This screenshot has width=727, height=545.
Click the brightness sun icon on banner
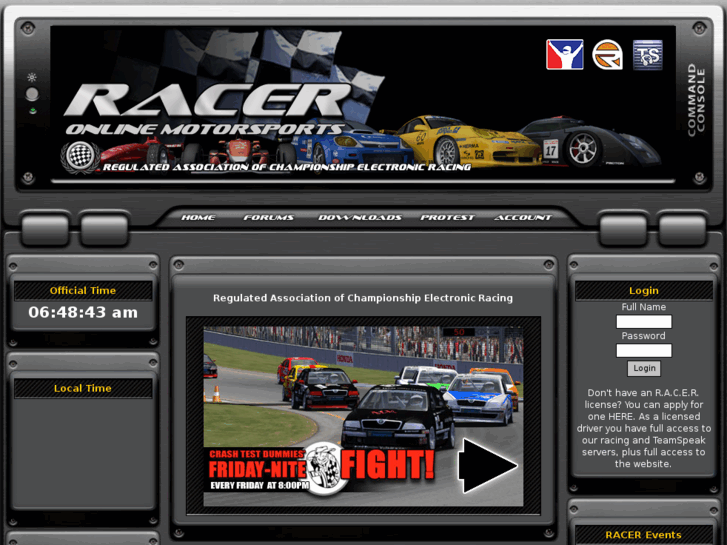(x=32, y=77)
